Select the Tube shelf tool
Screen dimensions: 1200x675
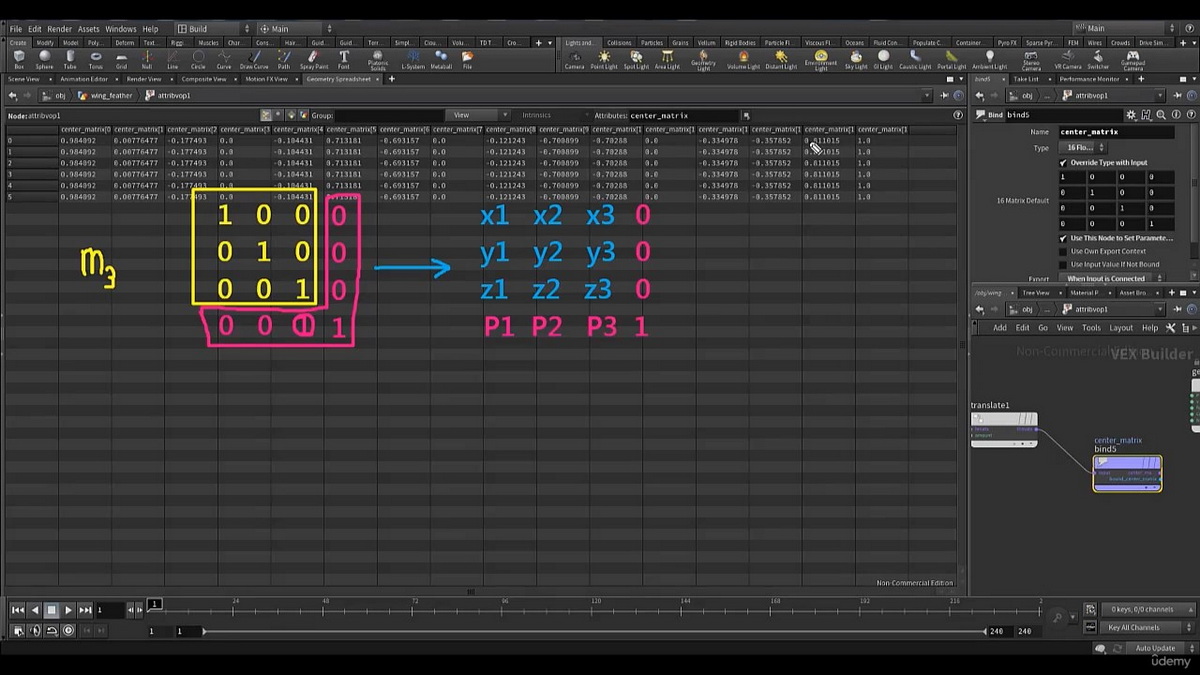[x=70, y=60]
